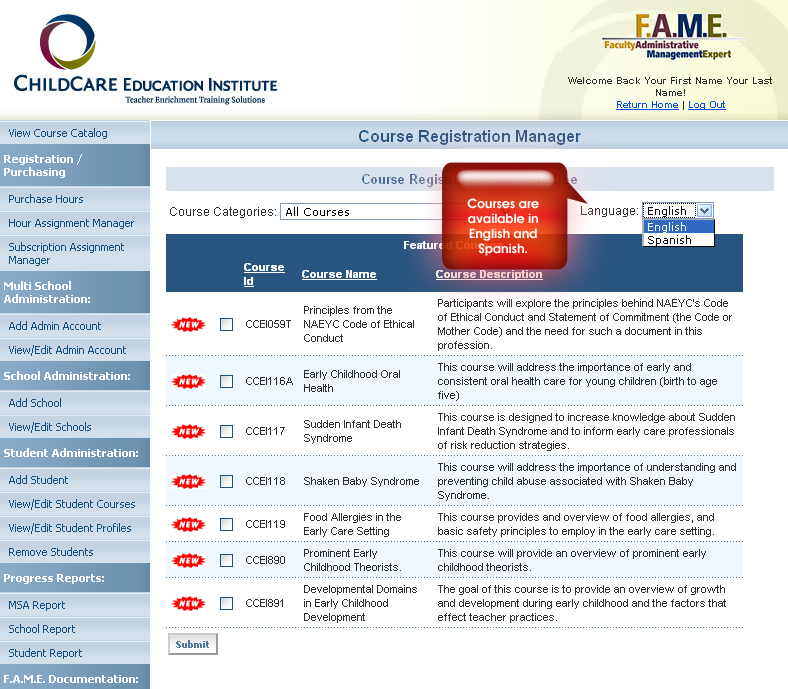The image size is (788, 689).
Task: Sort by Course Name column header
Action: pyautogui.click(x=339, y=274)
